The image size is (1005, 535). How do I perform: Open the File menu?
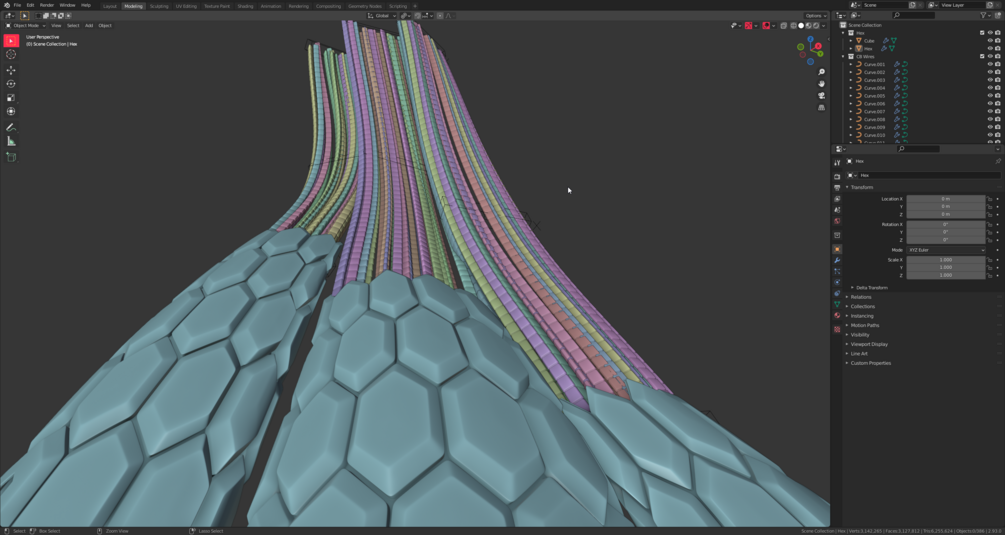pyautogui.click(x=17, y=5)
